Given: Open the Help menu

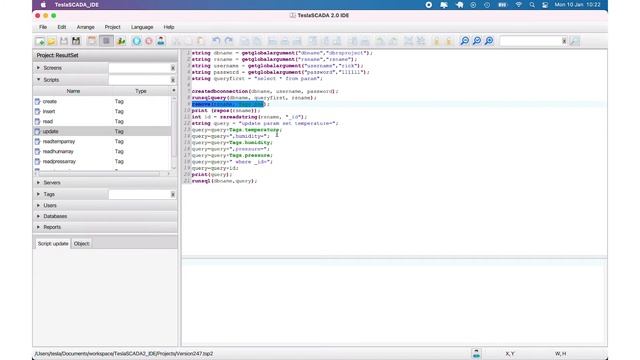Looking at the screenshot, I should [x=169, y=27].
